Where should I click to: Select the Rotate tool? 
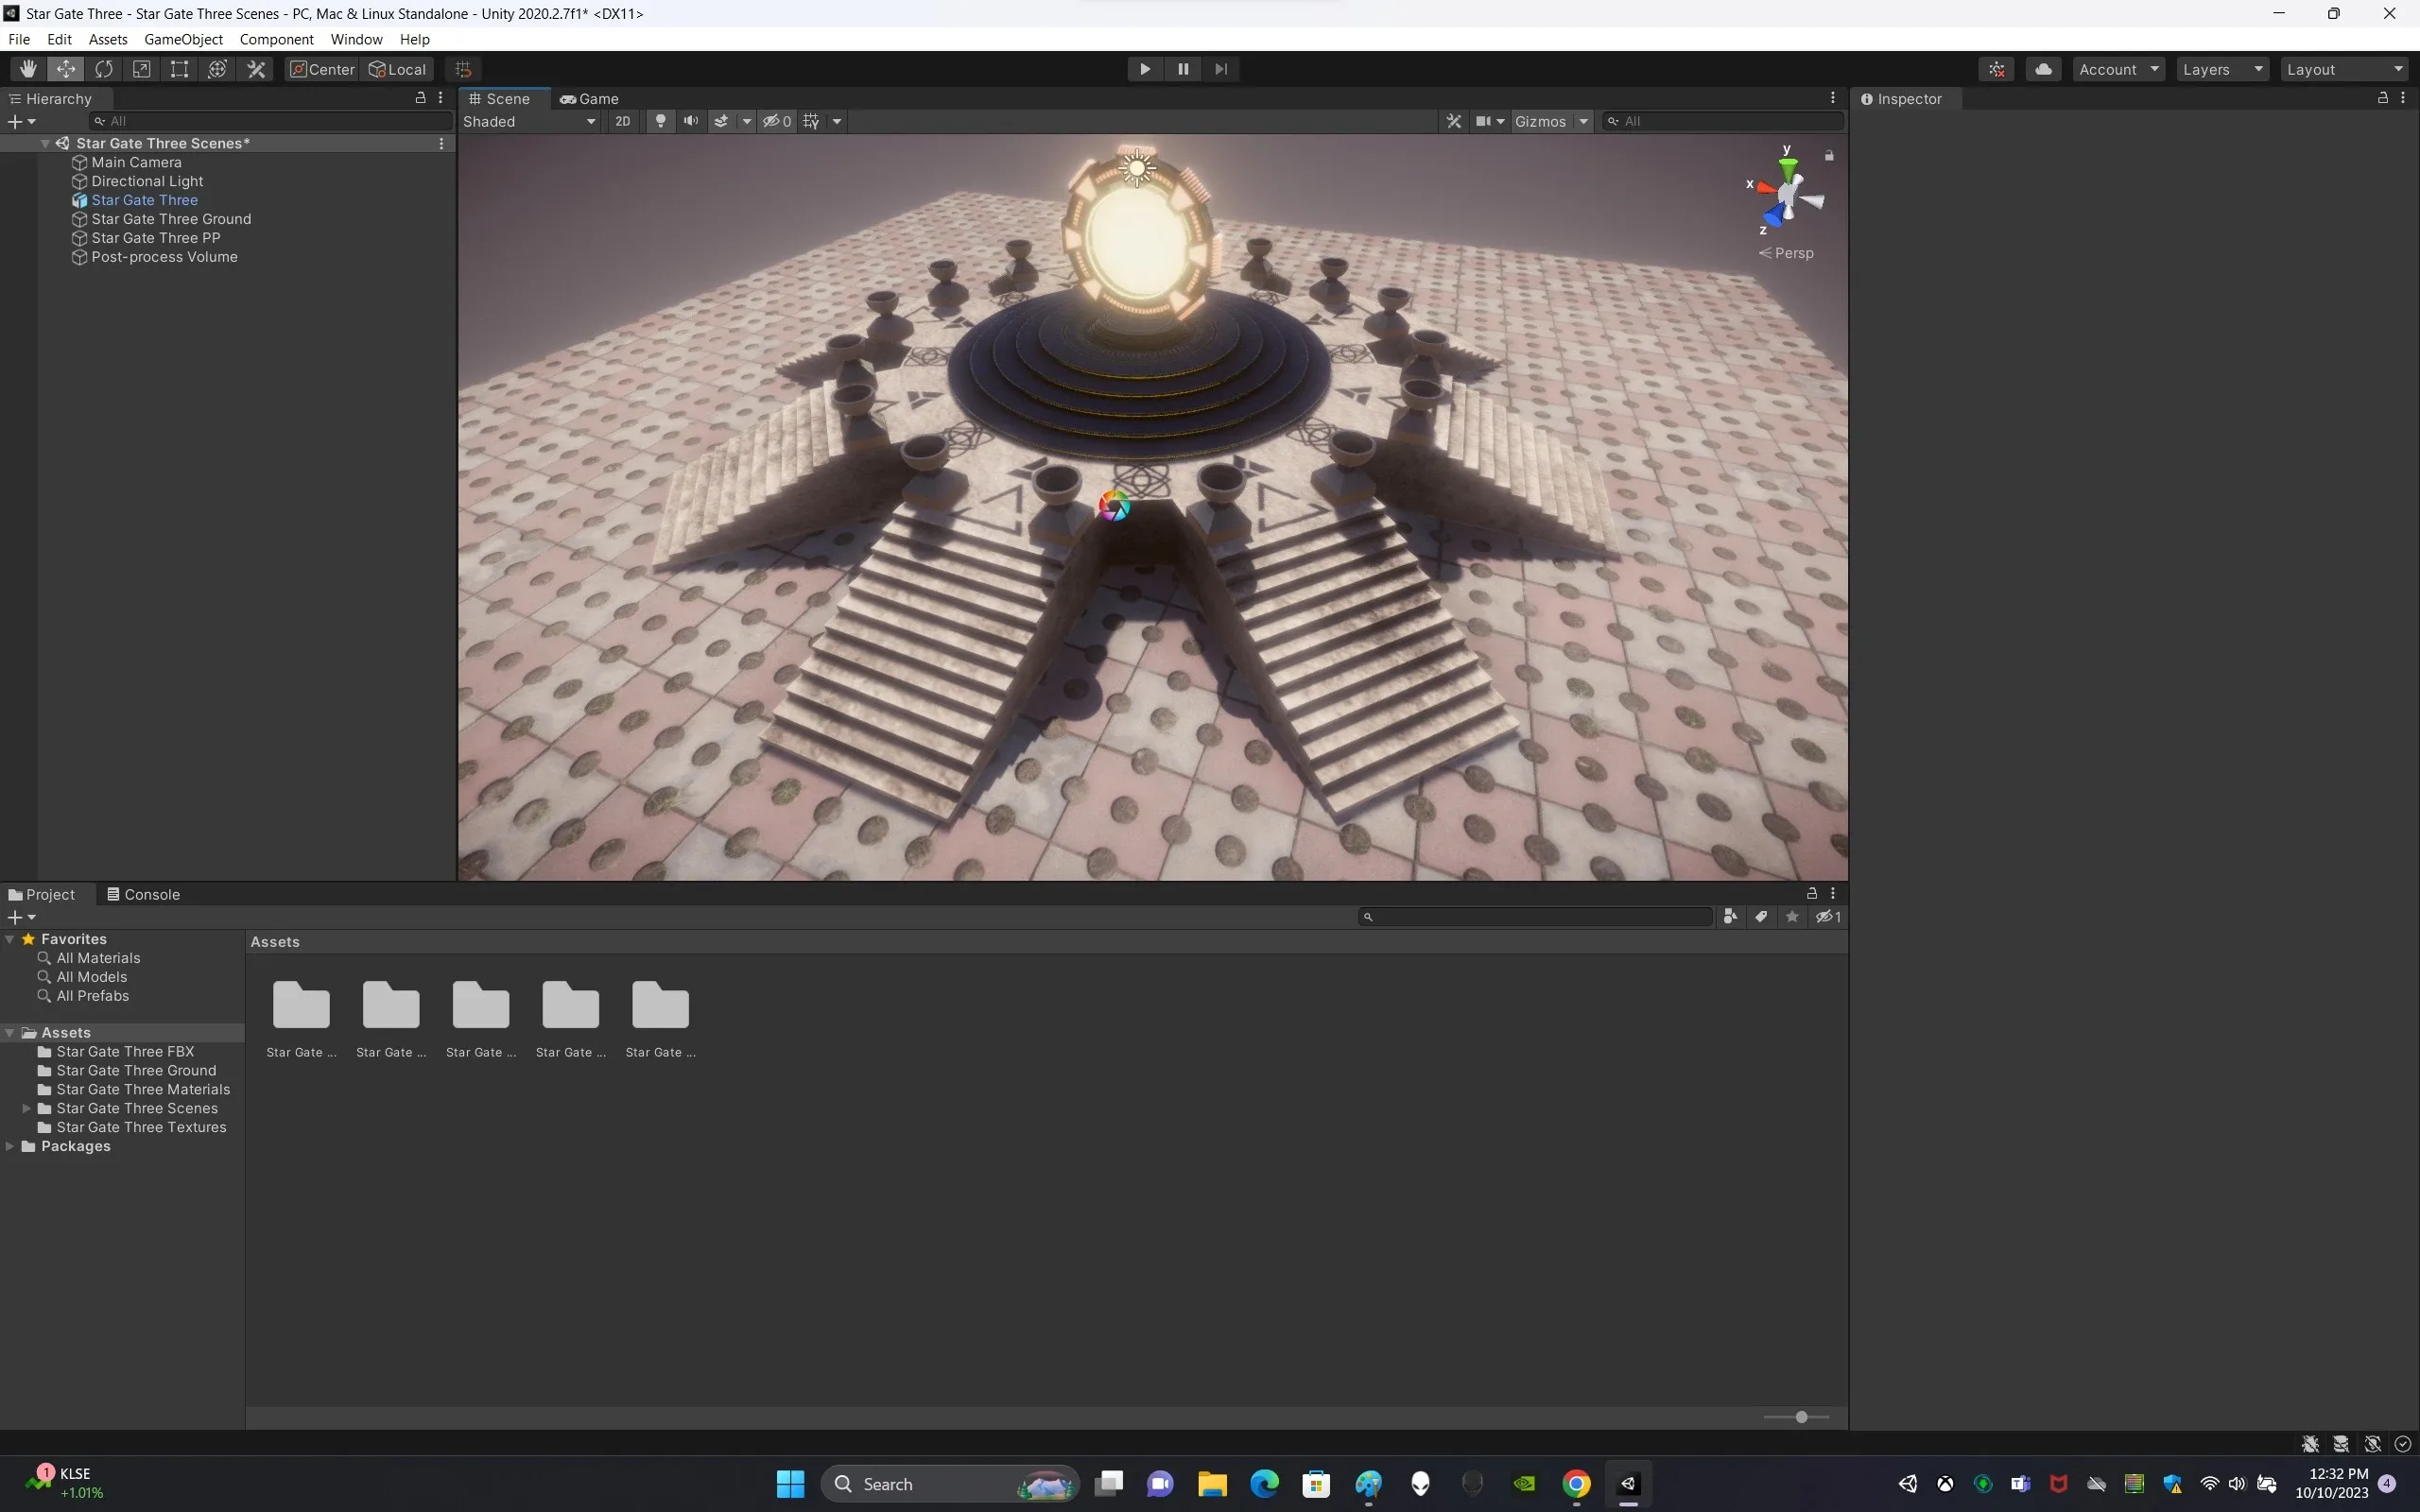point(104,69)
